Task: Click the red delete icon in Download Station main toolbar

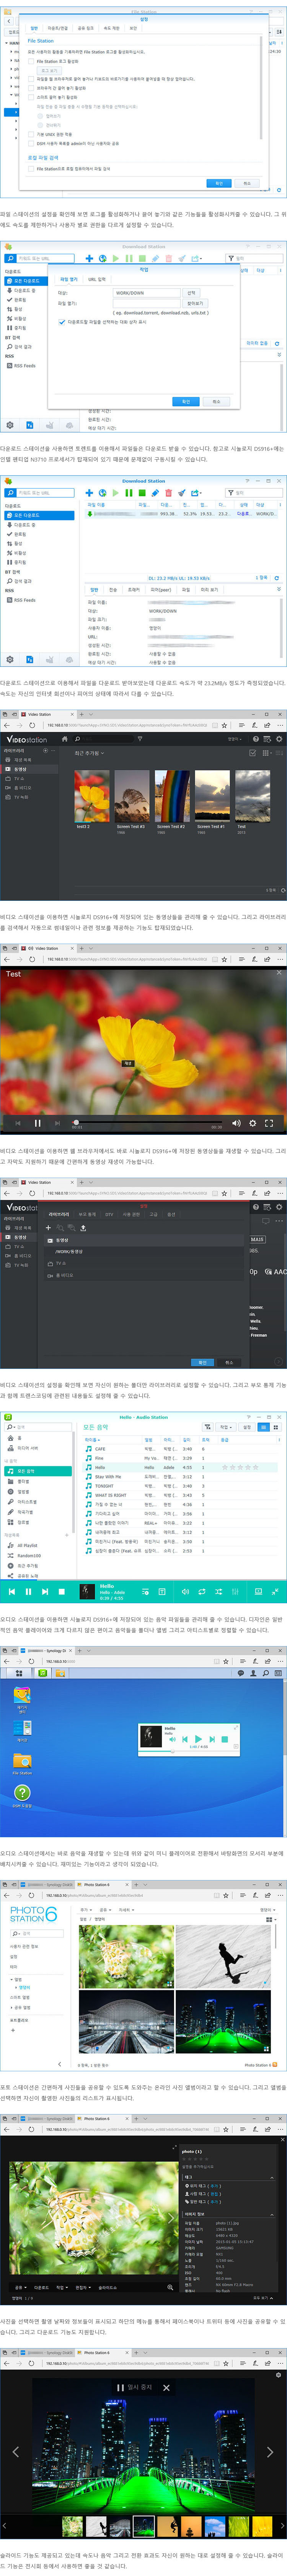Action: click(x=168, y=493)
